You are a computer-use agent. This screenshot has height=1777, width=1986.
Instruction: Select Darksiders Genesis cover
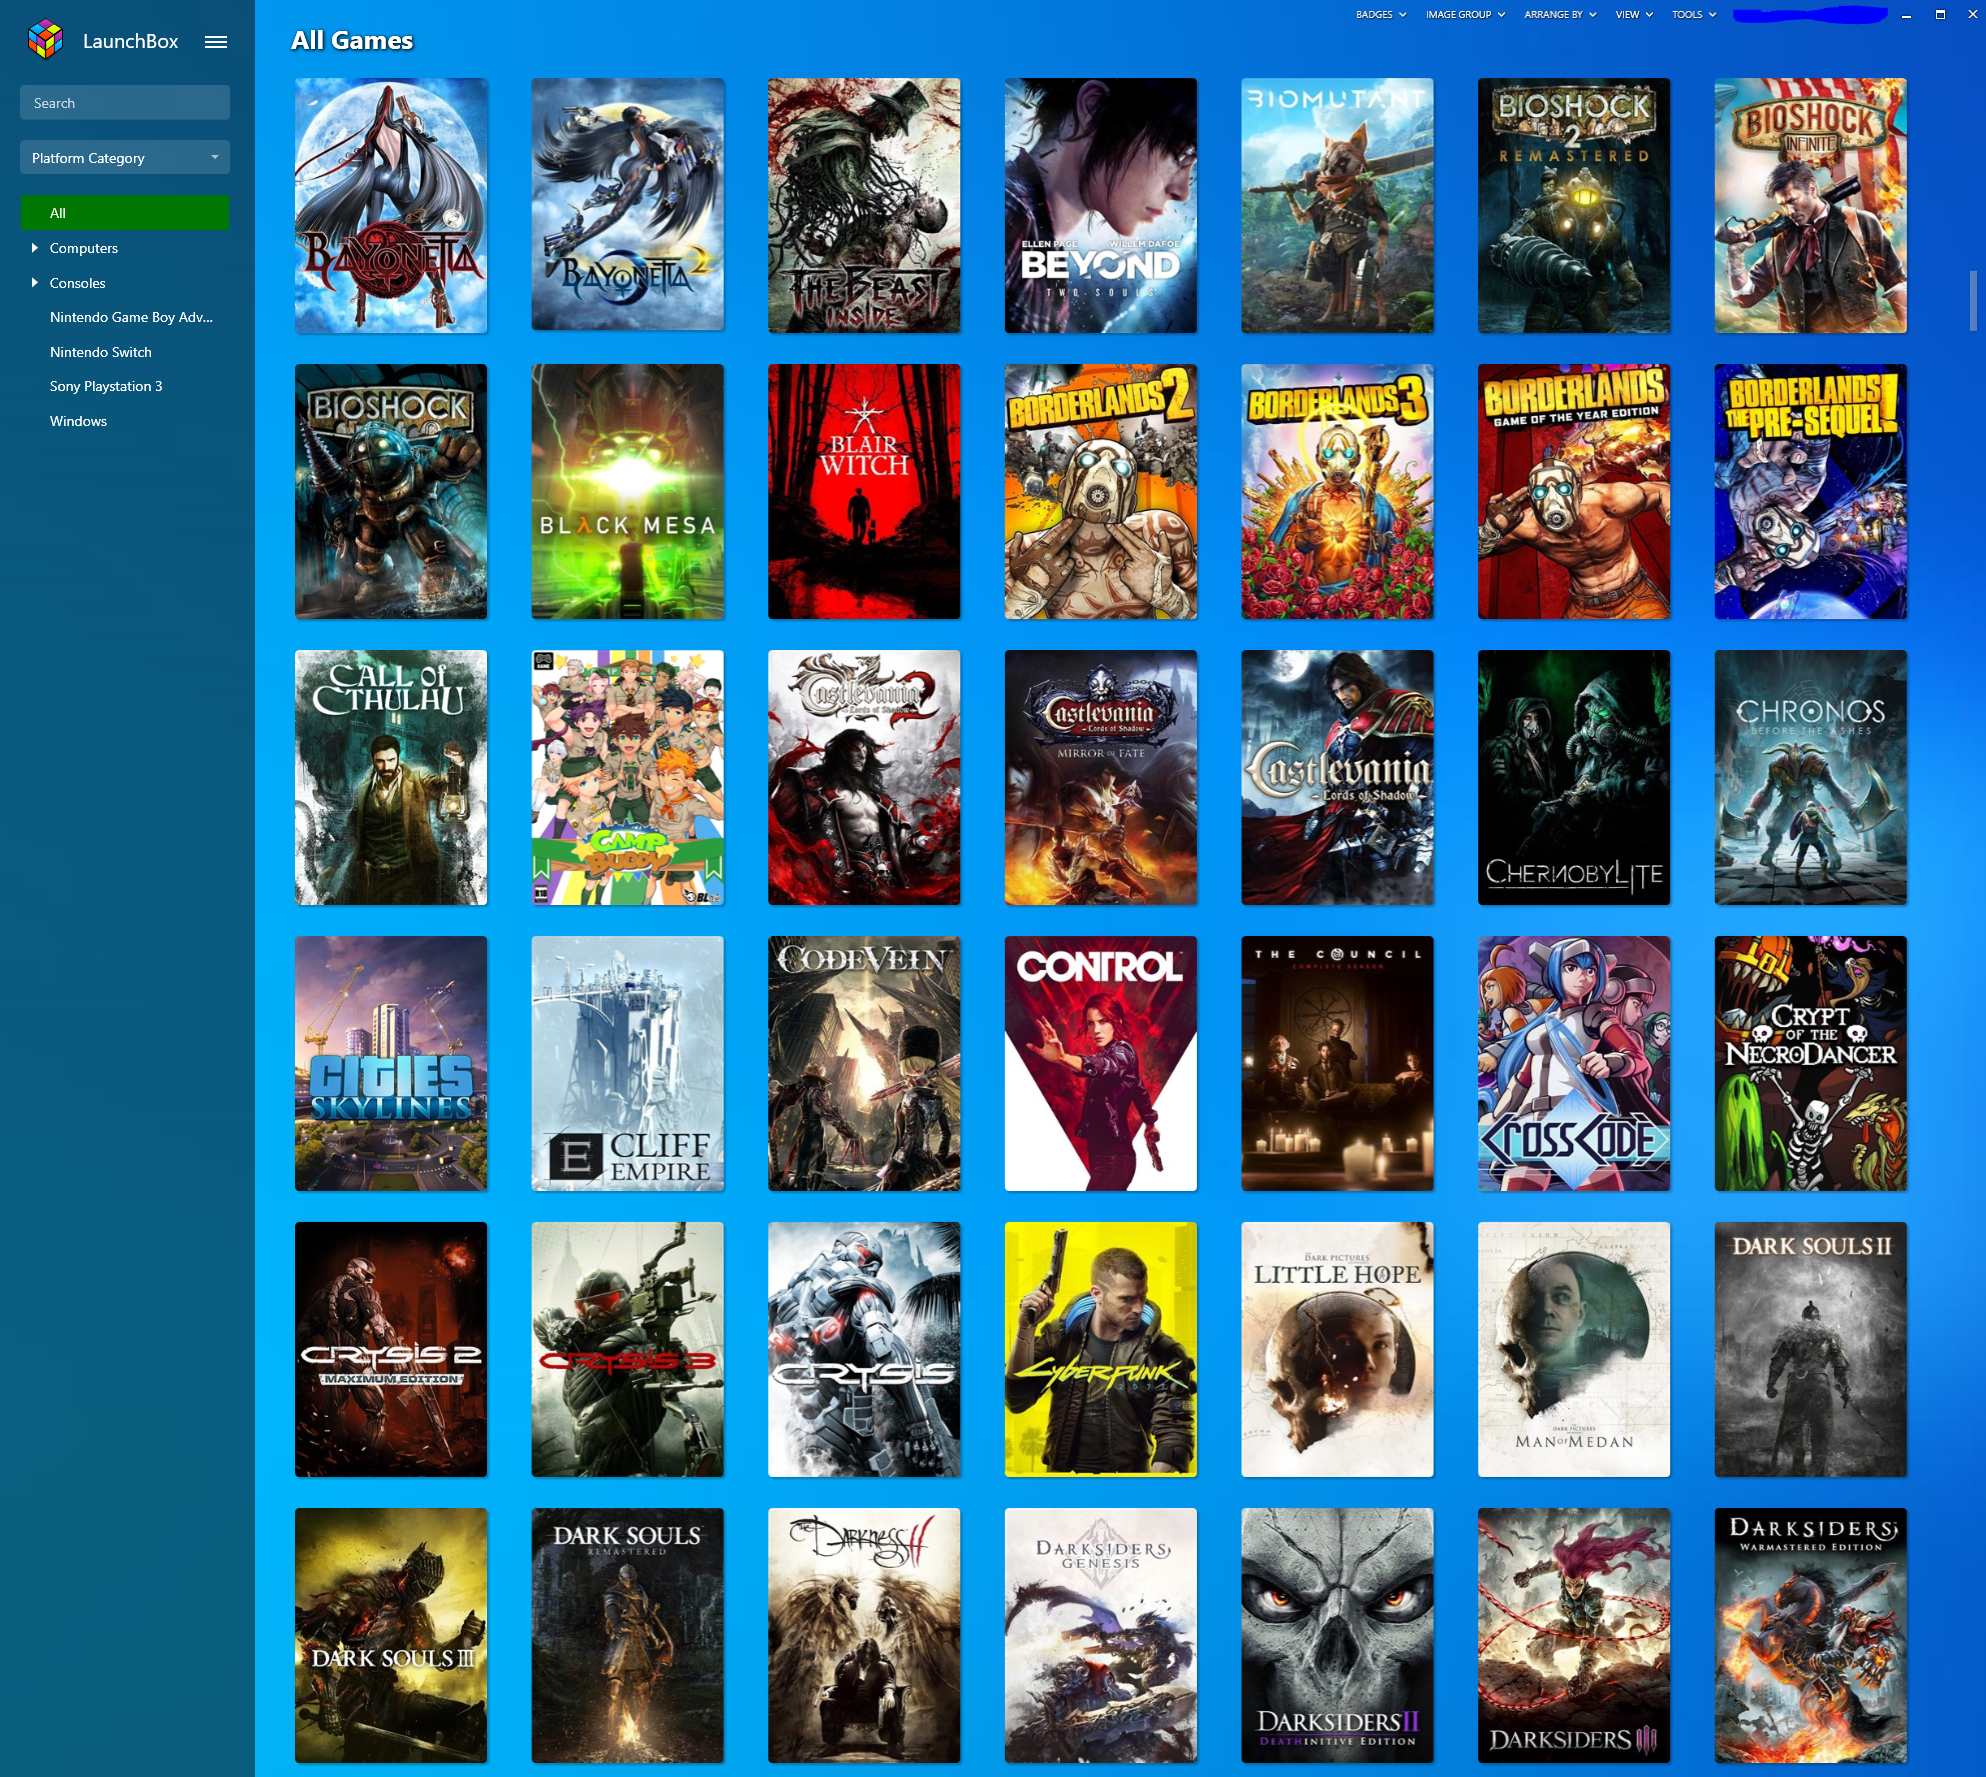click(x=1101, y=1636)
